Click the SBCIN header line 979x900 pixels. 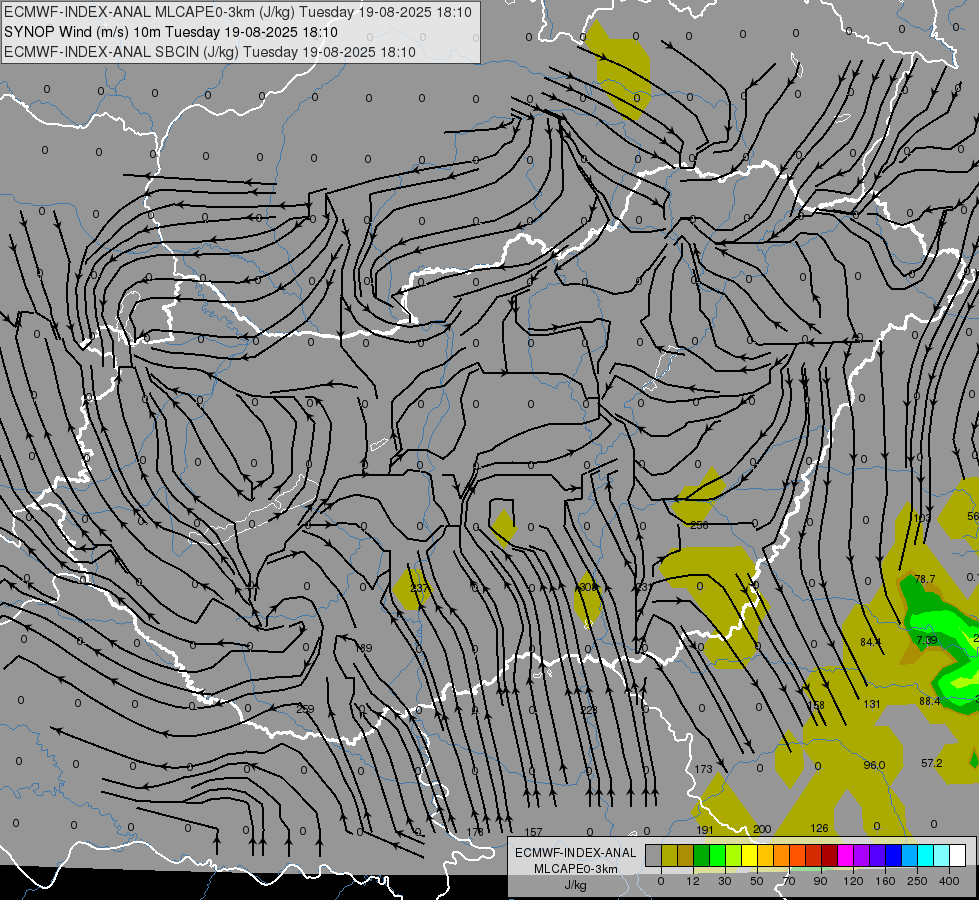[210, 52]
